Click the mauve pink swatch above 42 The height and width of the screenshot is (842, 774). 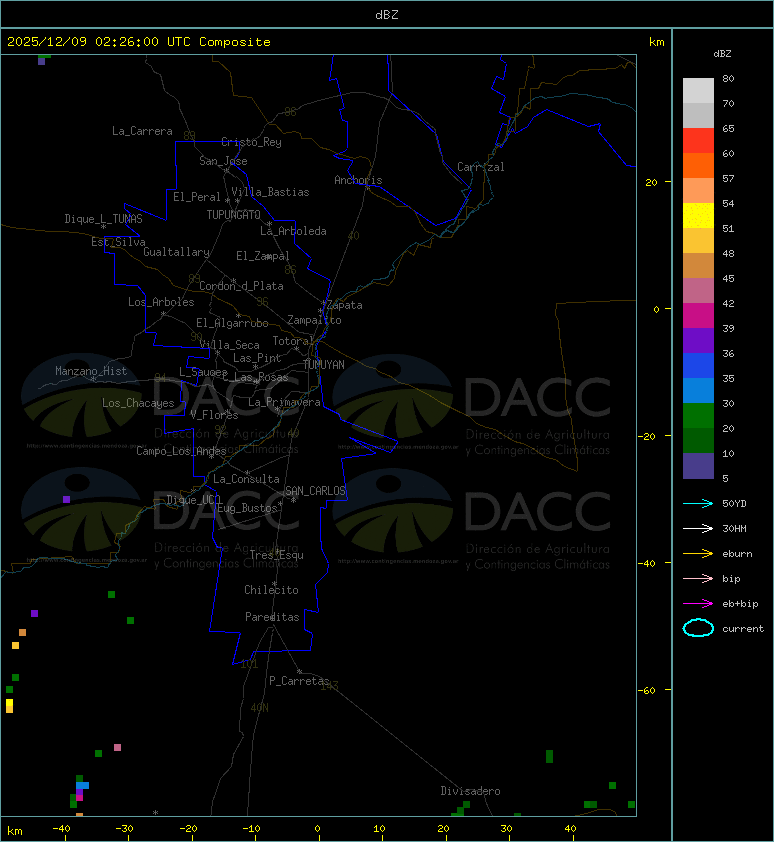[x=698, y=291]
